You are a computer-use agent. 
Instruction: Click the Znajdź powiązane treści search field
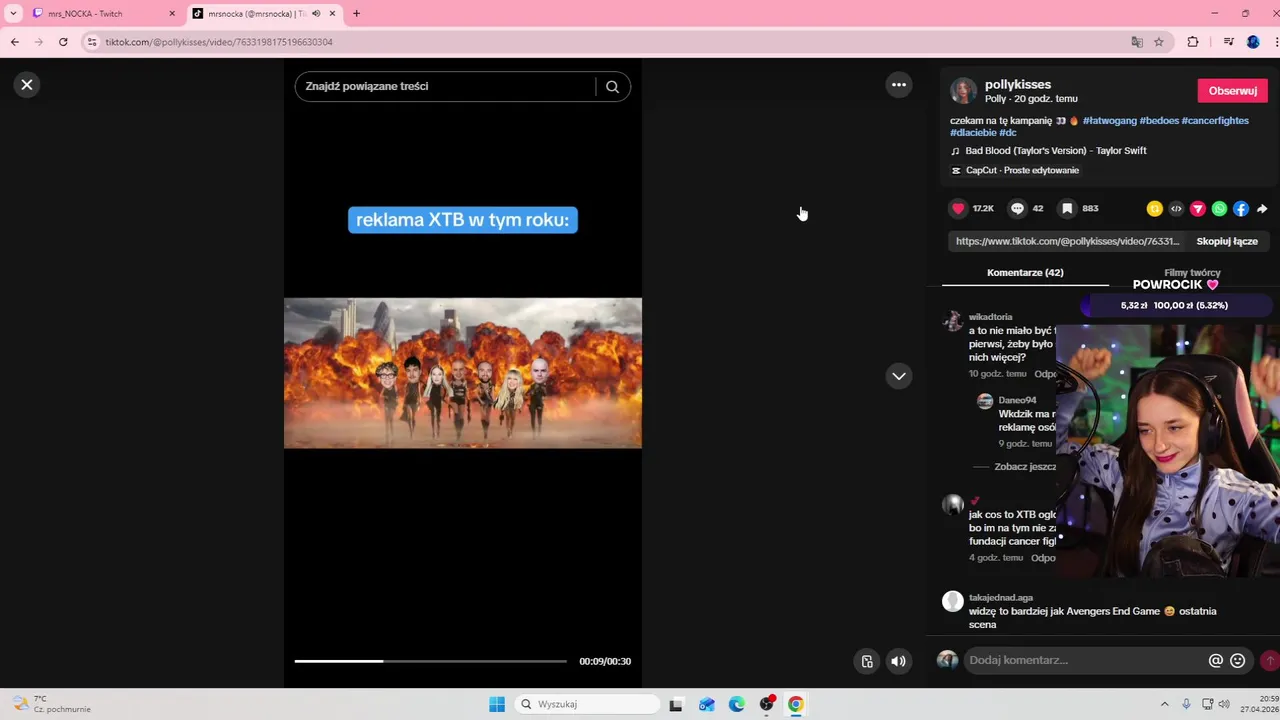click(445, 87)
